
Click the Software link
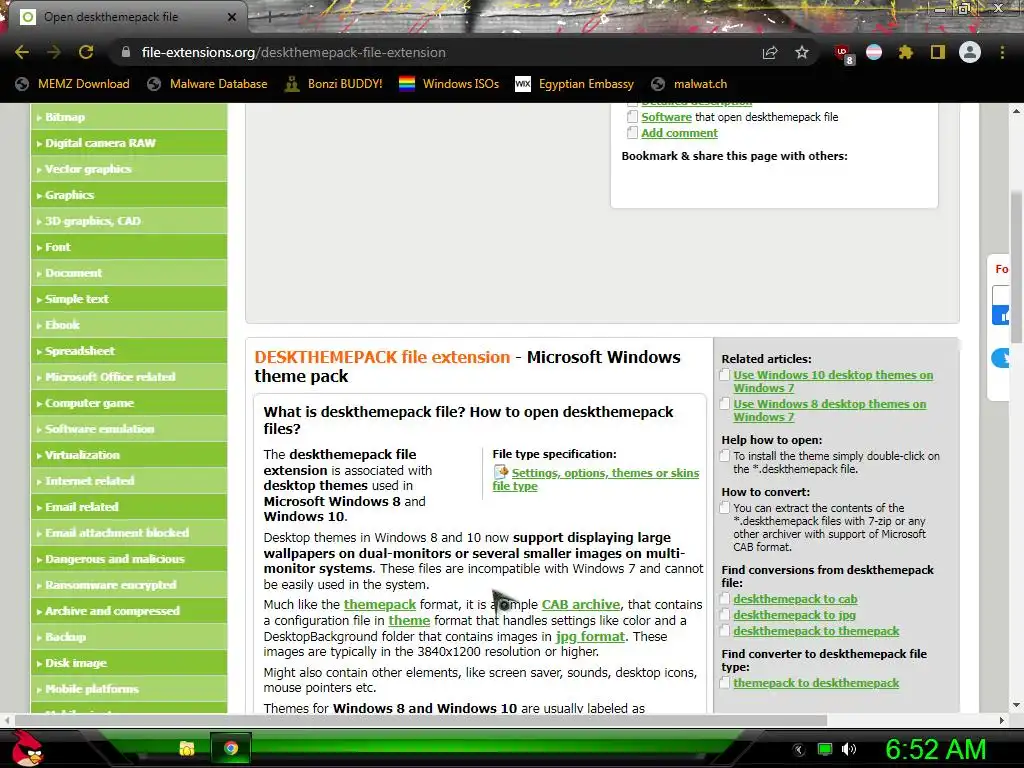tap(666, 117)
